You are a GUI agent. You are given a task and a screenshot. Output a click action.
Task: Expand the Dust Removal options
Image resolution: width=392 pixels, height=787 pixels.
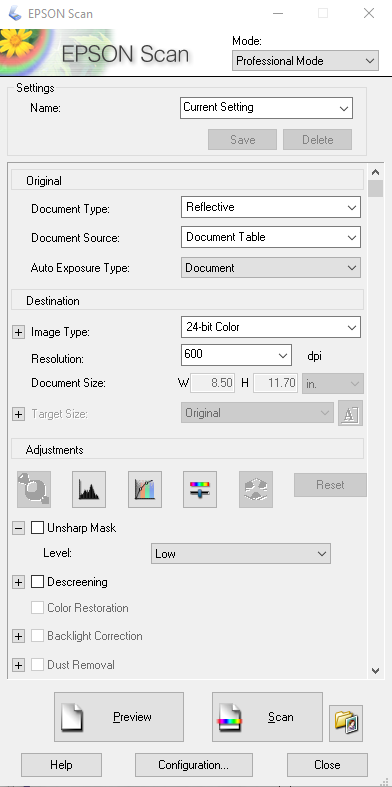pyautogui.click(x=18, y=665)
